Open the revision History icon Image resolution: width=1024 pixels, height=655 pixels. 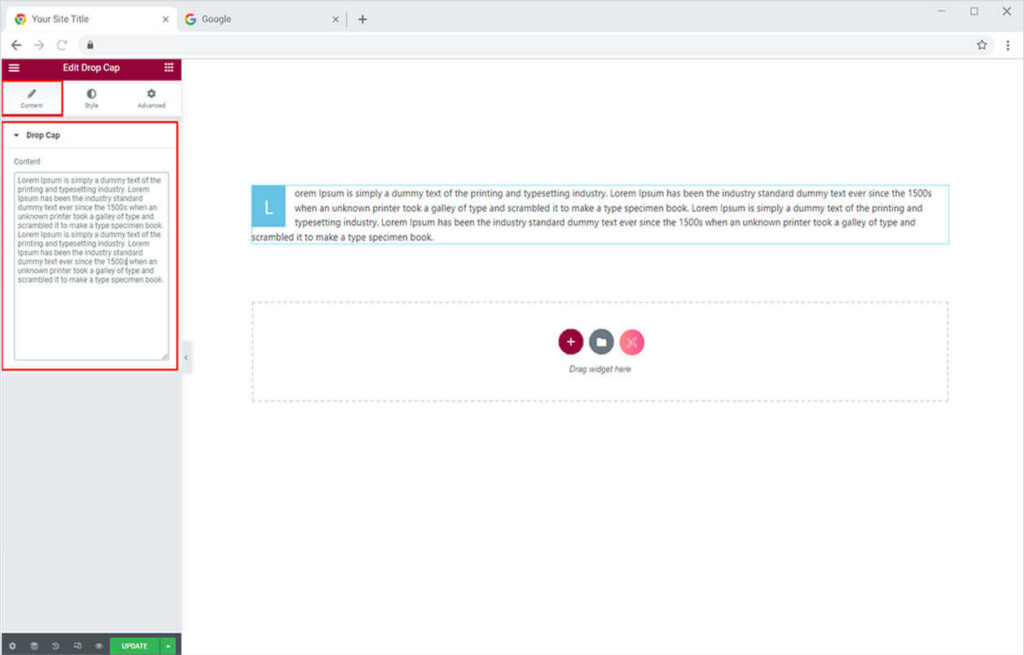pyautogui.click(x=56, y=646)
